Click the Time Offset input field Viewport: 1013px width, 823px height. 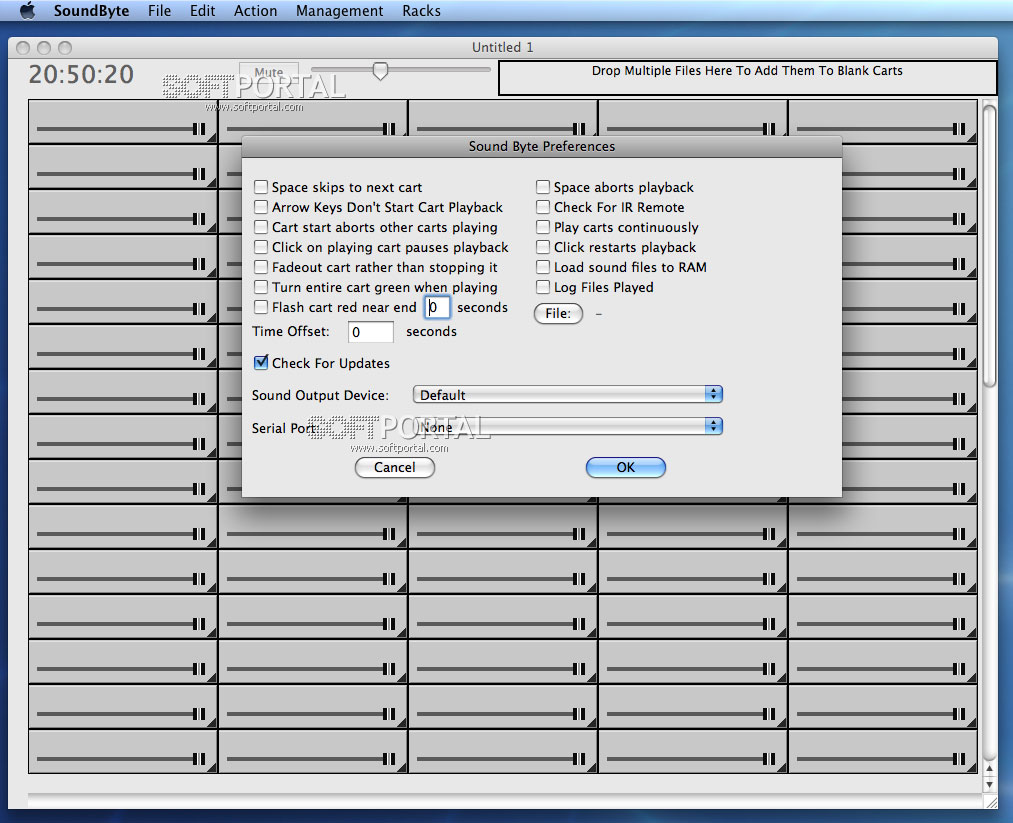tap(370, 332)
